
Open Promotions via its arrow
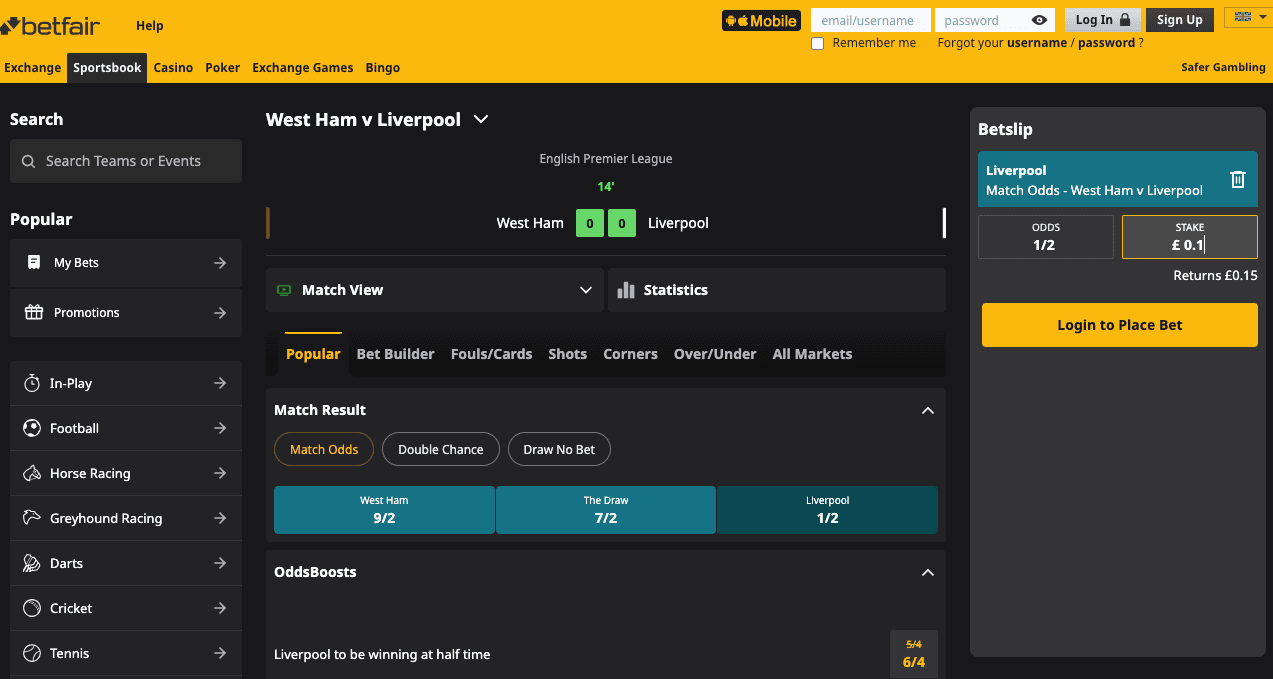pyautogui.click(x=220, y=312)
